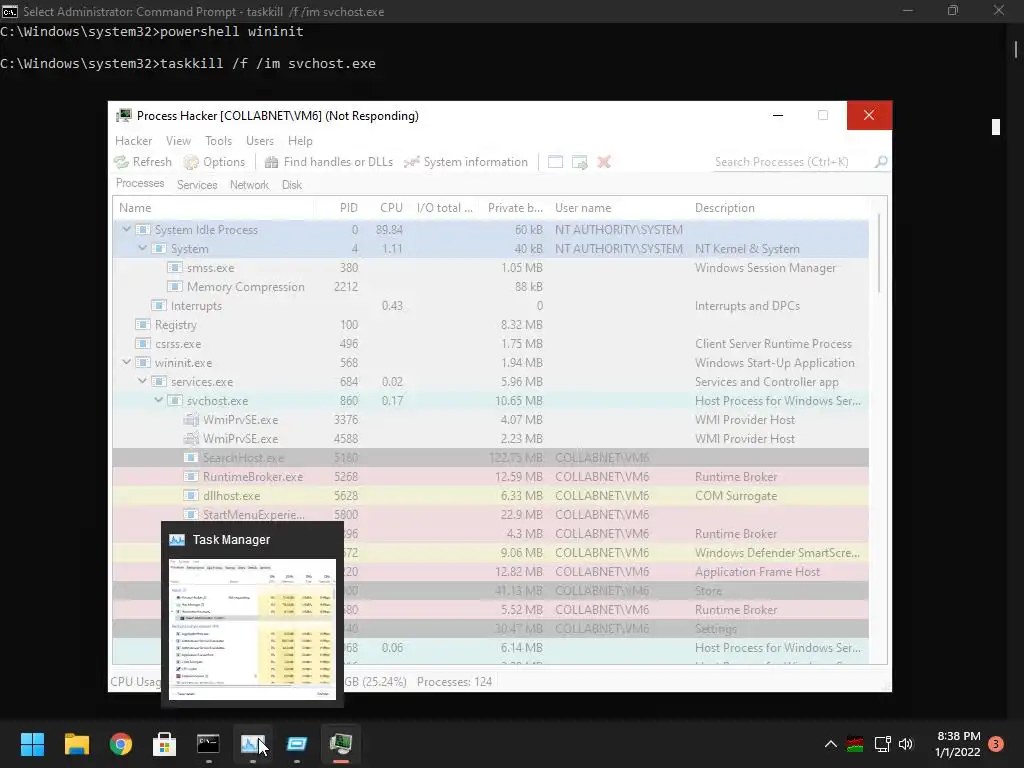The image size is (1024, 768).
Task: Click the search magnifier icon
Action: click(881, 161)
